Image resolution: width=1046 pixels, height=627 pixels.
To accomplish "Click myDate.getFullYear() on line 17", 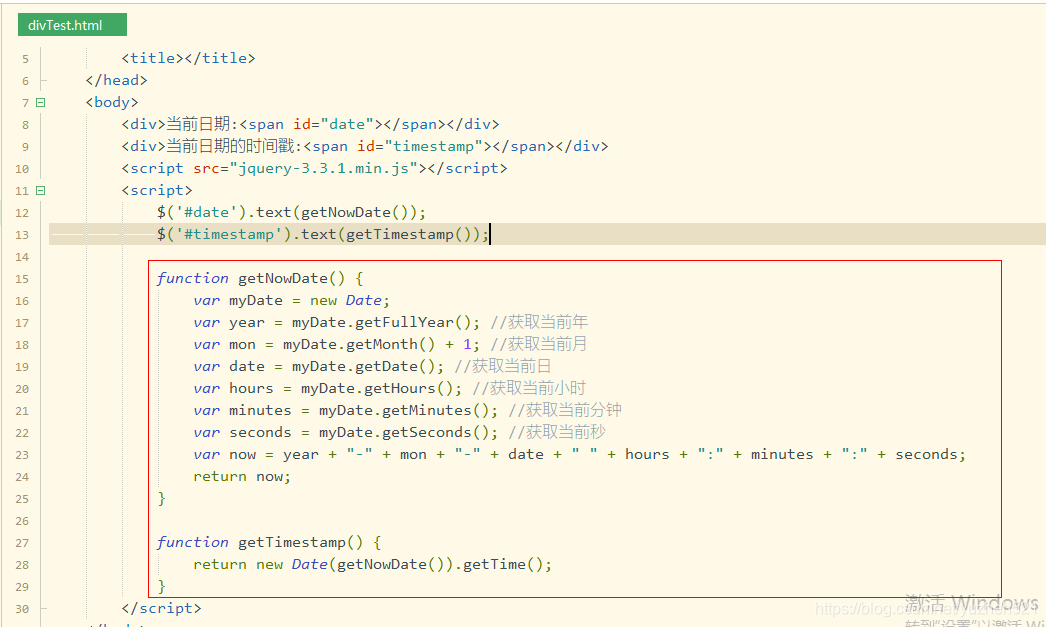I will (x=382, y=322).
